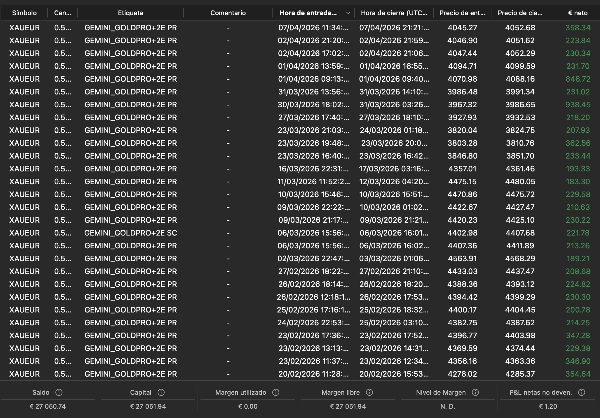Select entry time 20/02/2026 11:28
Viewport: 600px width, 418px height.
(x=313, y=374)
